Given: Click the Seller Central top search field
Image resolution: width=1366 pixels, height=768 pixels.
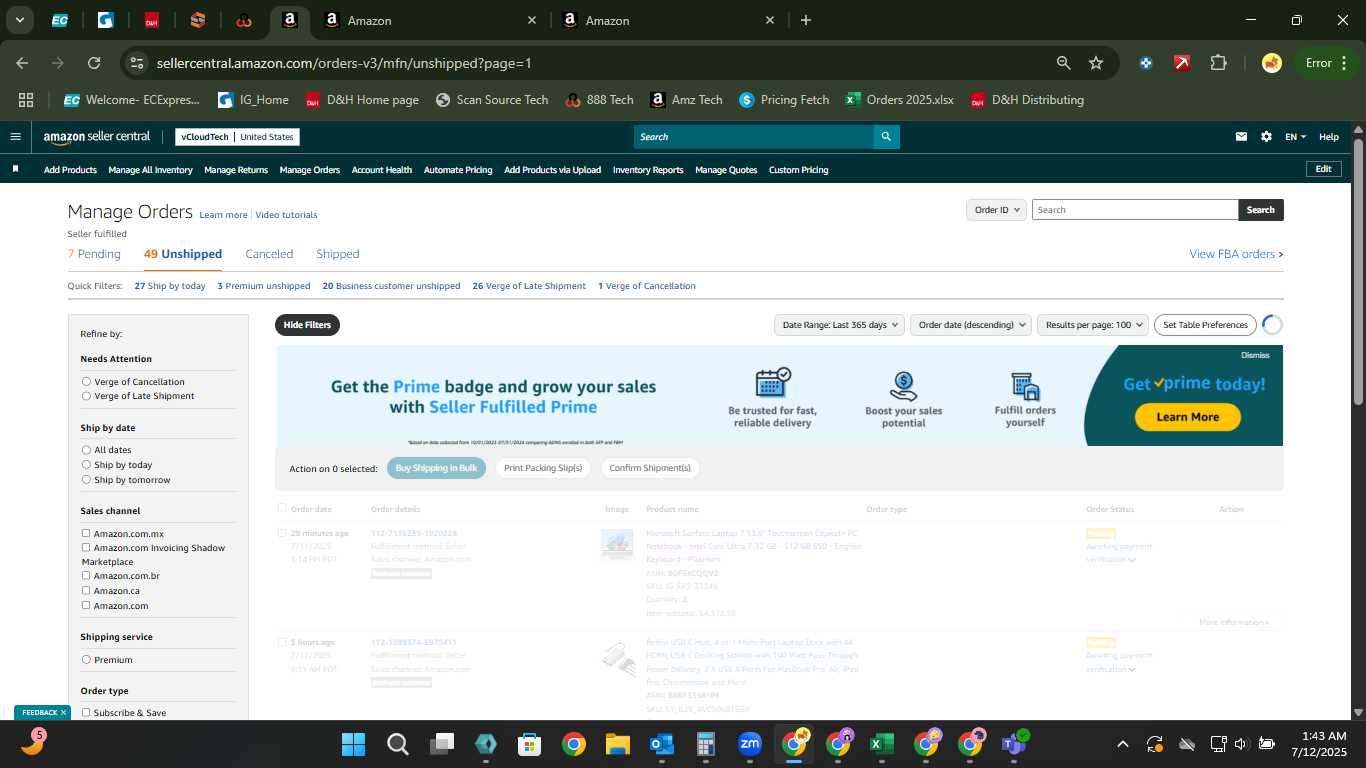Looking at the screenshot, I should click(x=753, y=137).
